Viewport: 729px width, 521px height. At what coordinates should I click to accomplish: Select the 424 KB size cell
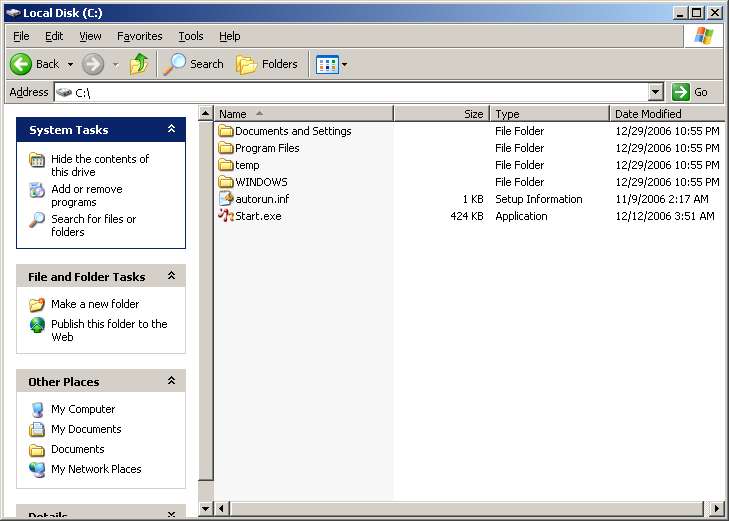click(467, 216)
